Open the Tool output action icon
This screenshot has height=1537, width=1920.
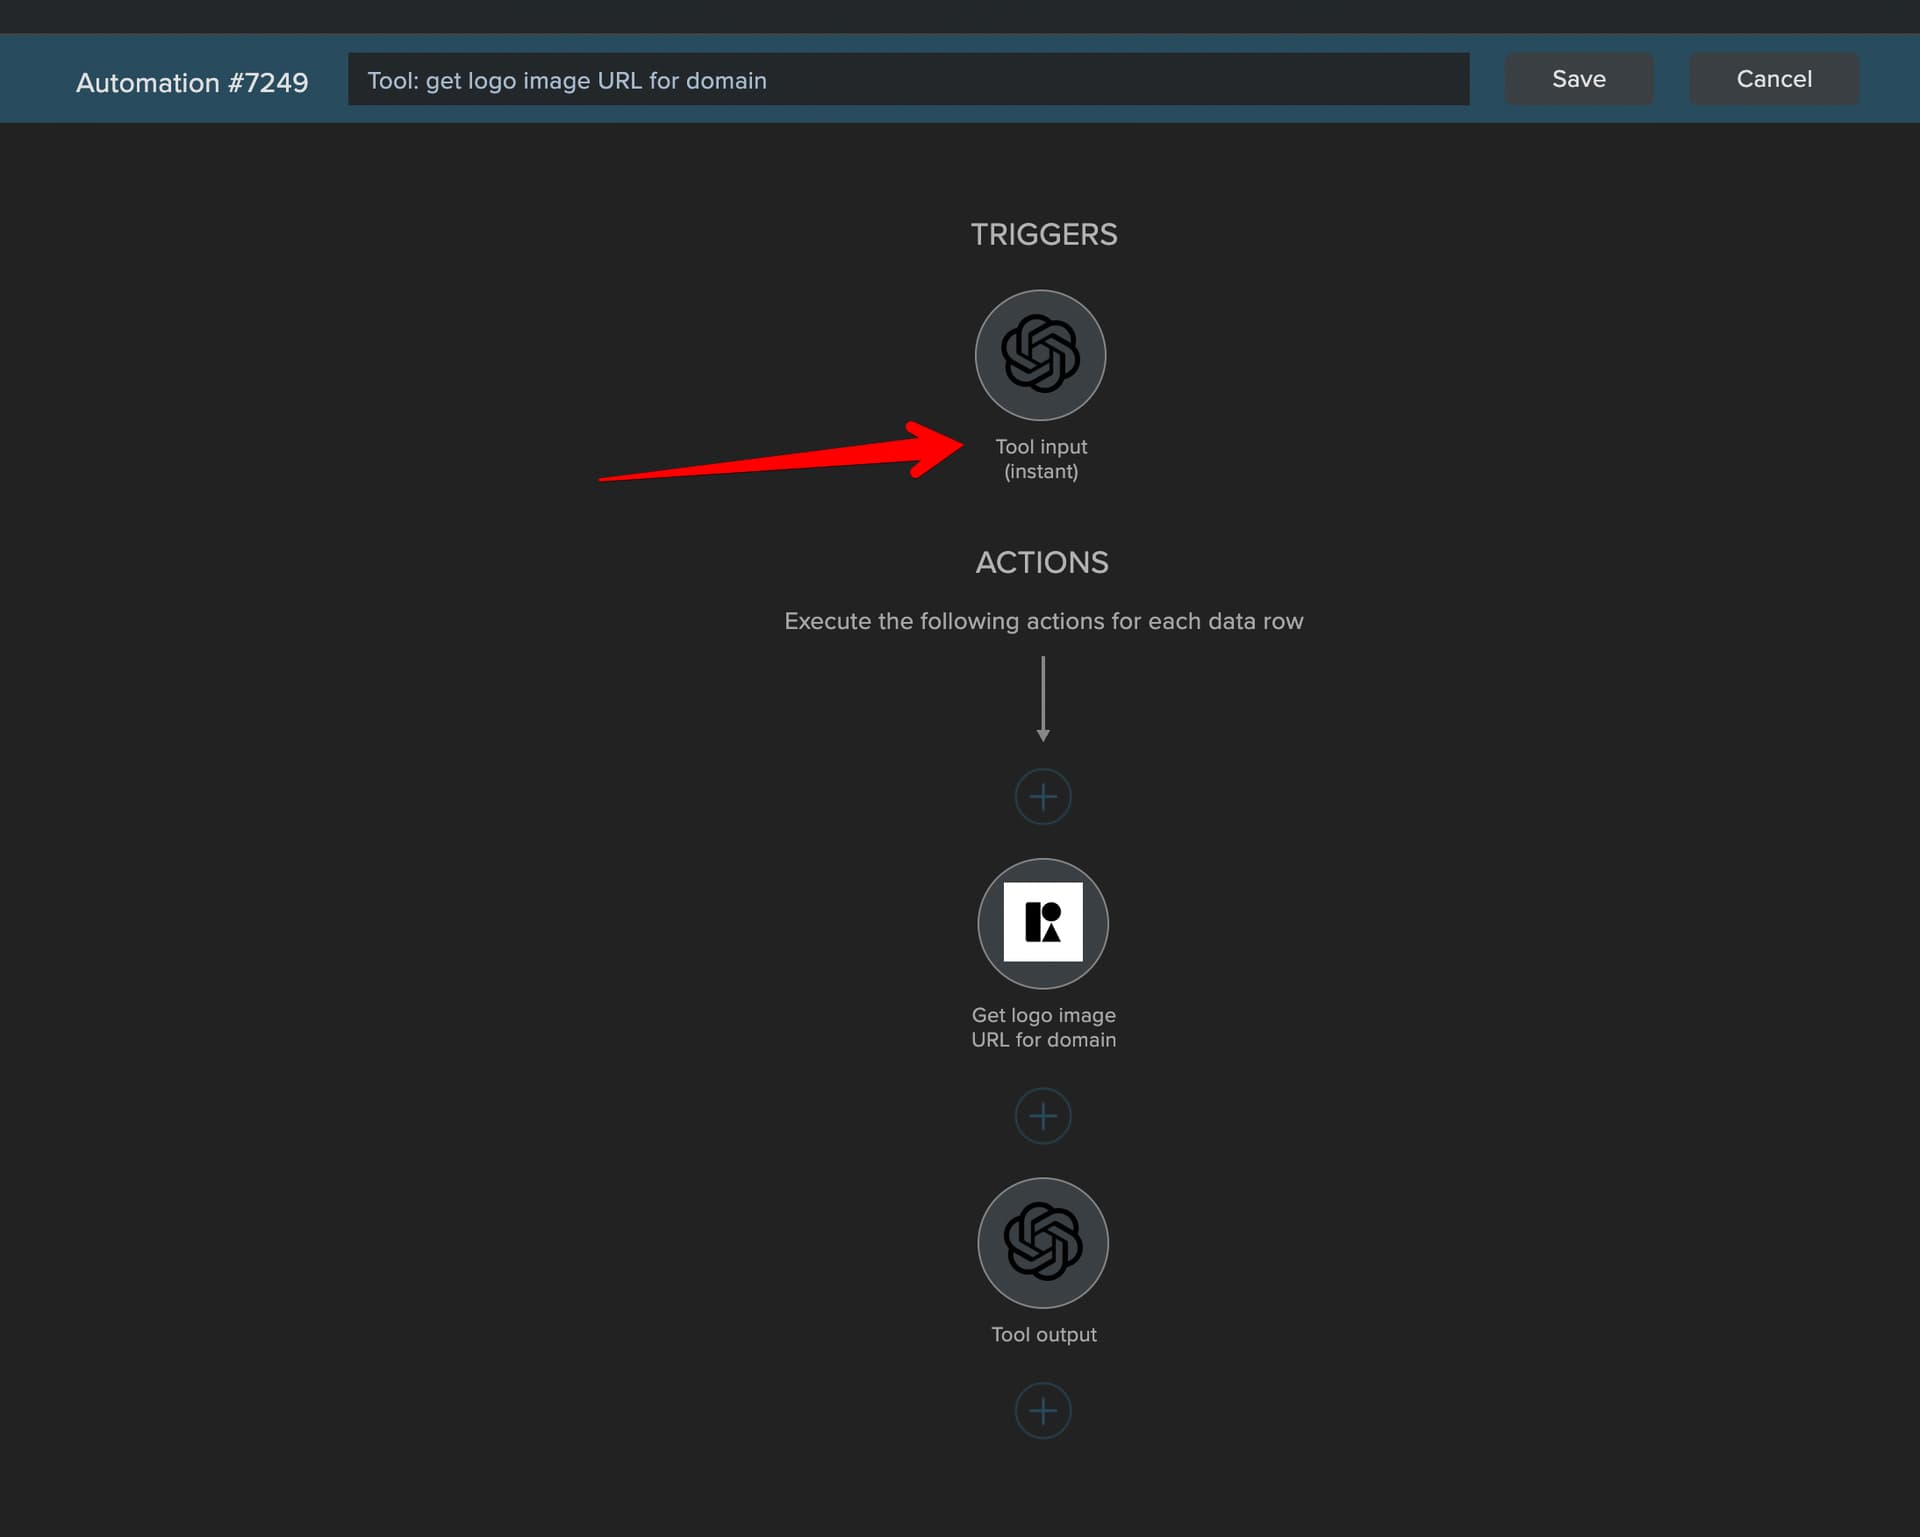point(1043,1243)
